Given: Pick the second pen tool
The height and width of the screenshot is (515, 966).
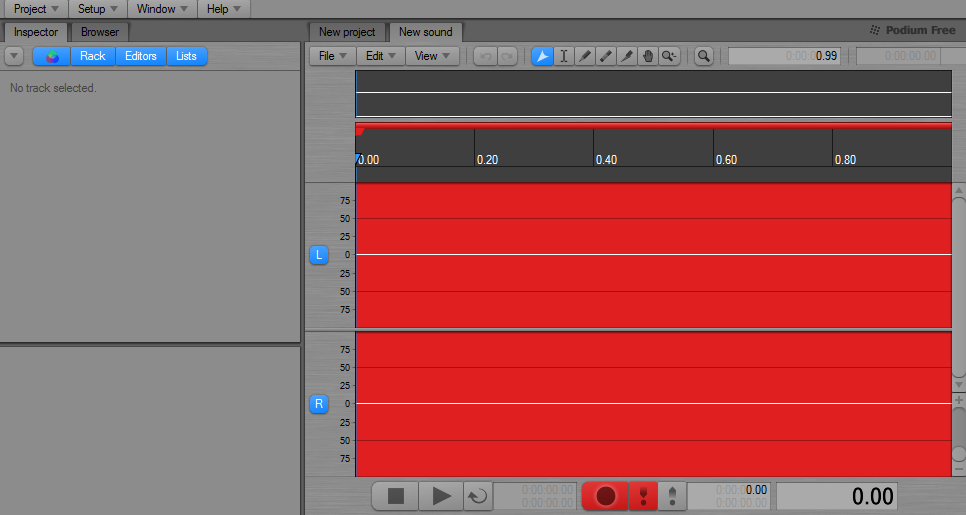Looking at the screenshot, I should [606, 56].
